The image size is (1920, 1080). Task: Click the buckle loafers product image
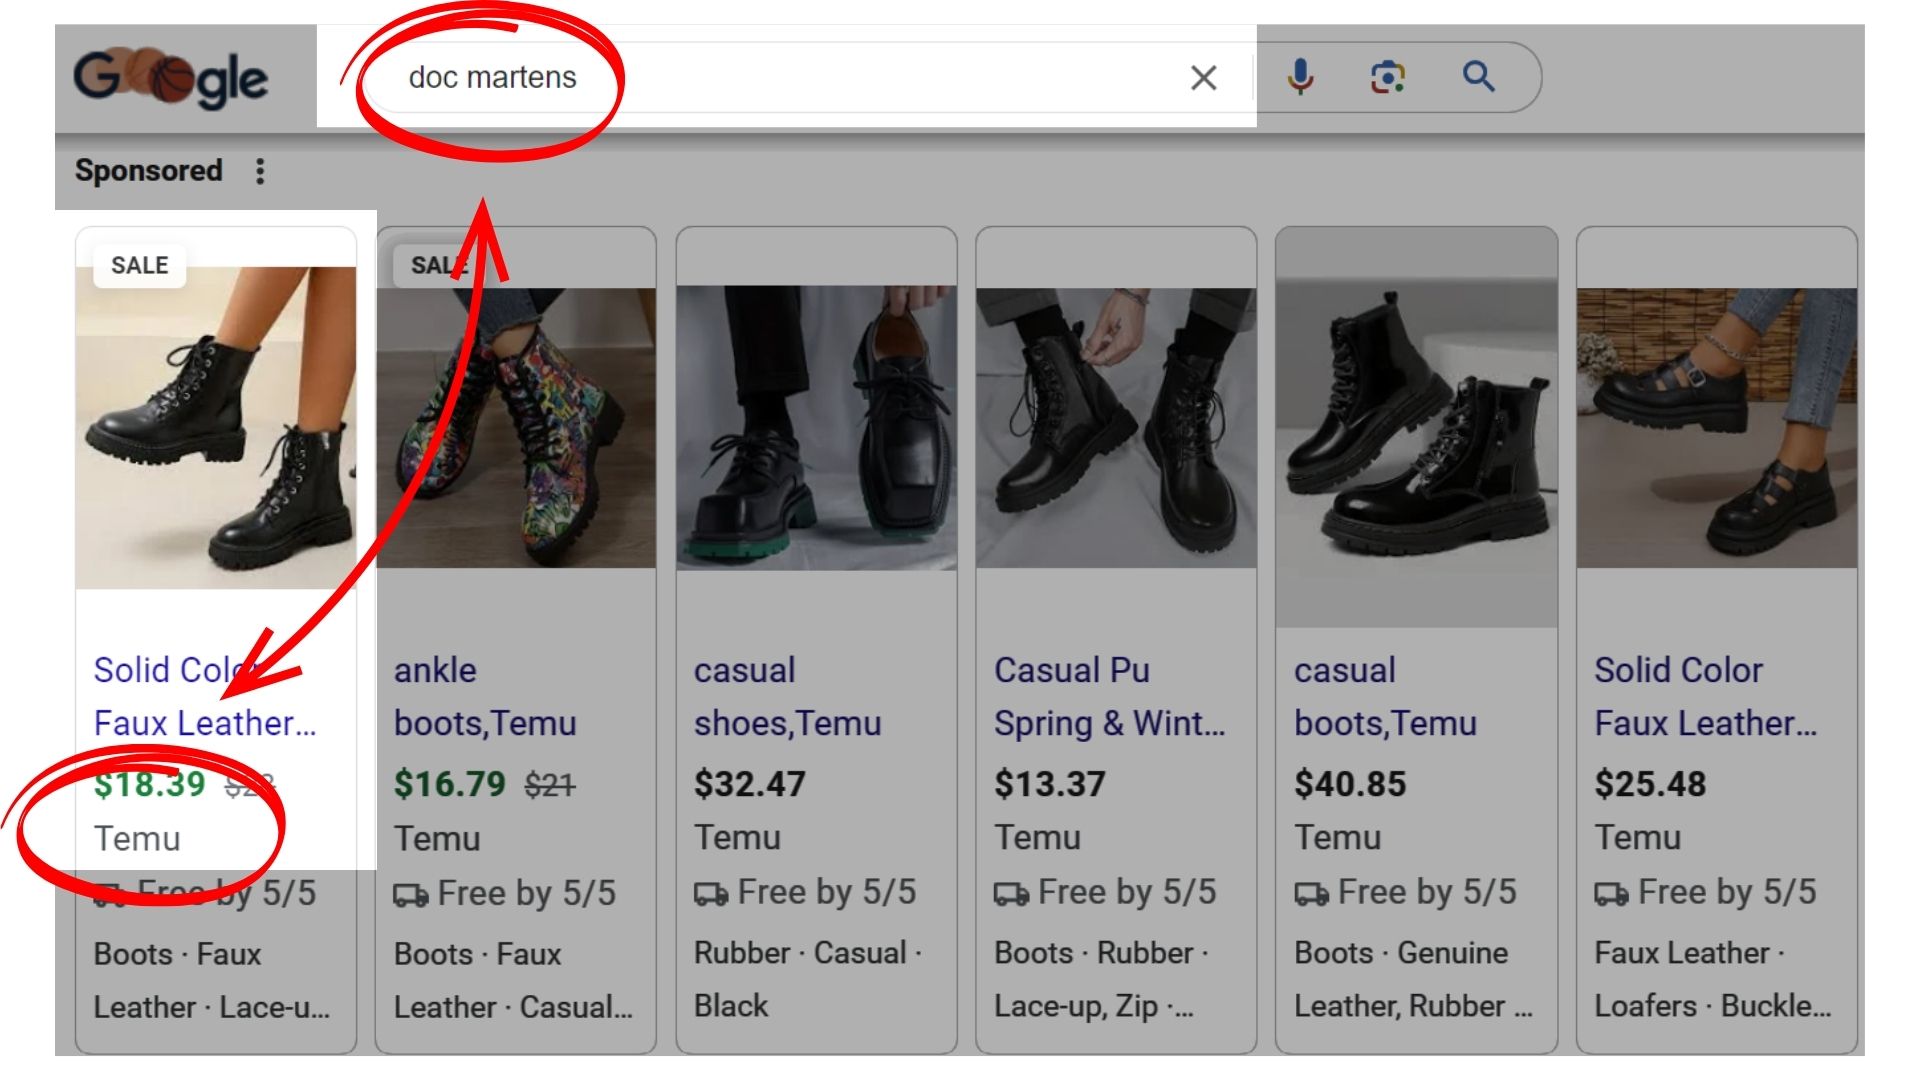(x=1716, y=428)
